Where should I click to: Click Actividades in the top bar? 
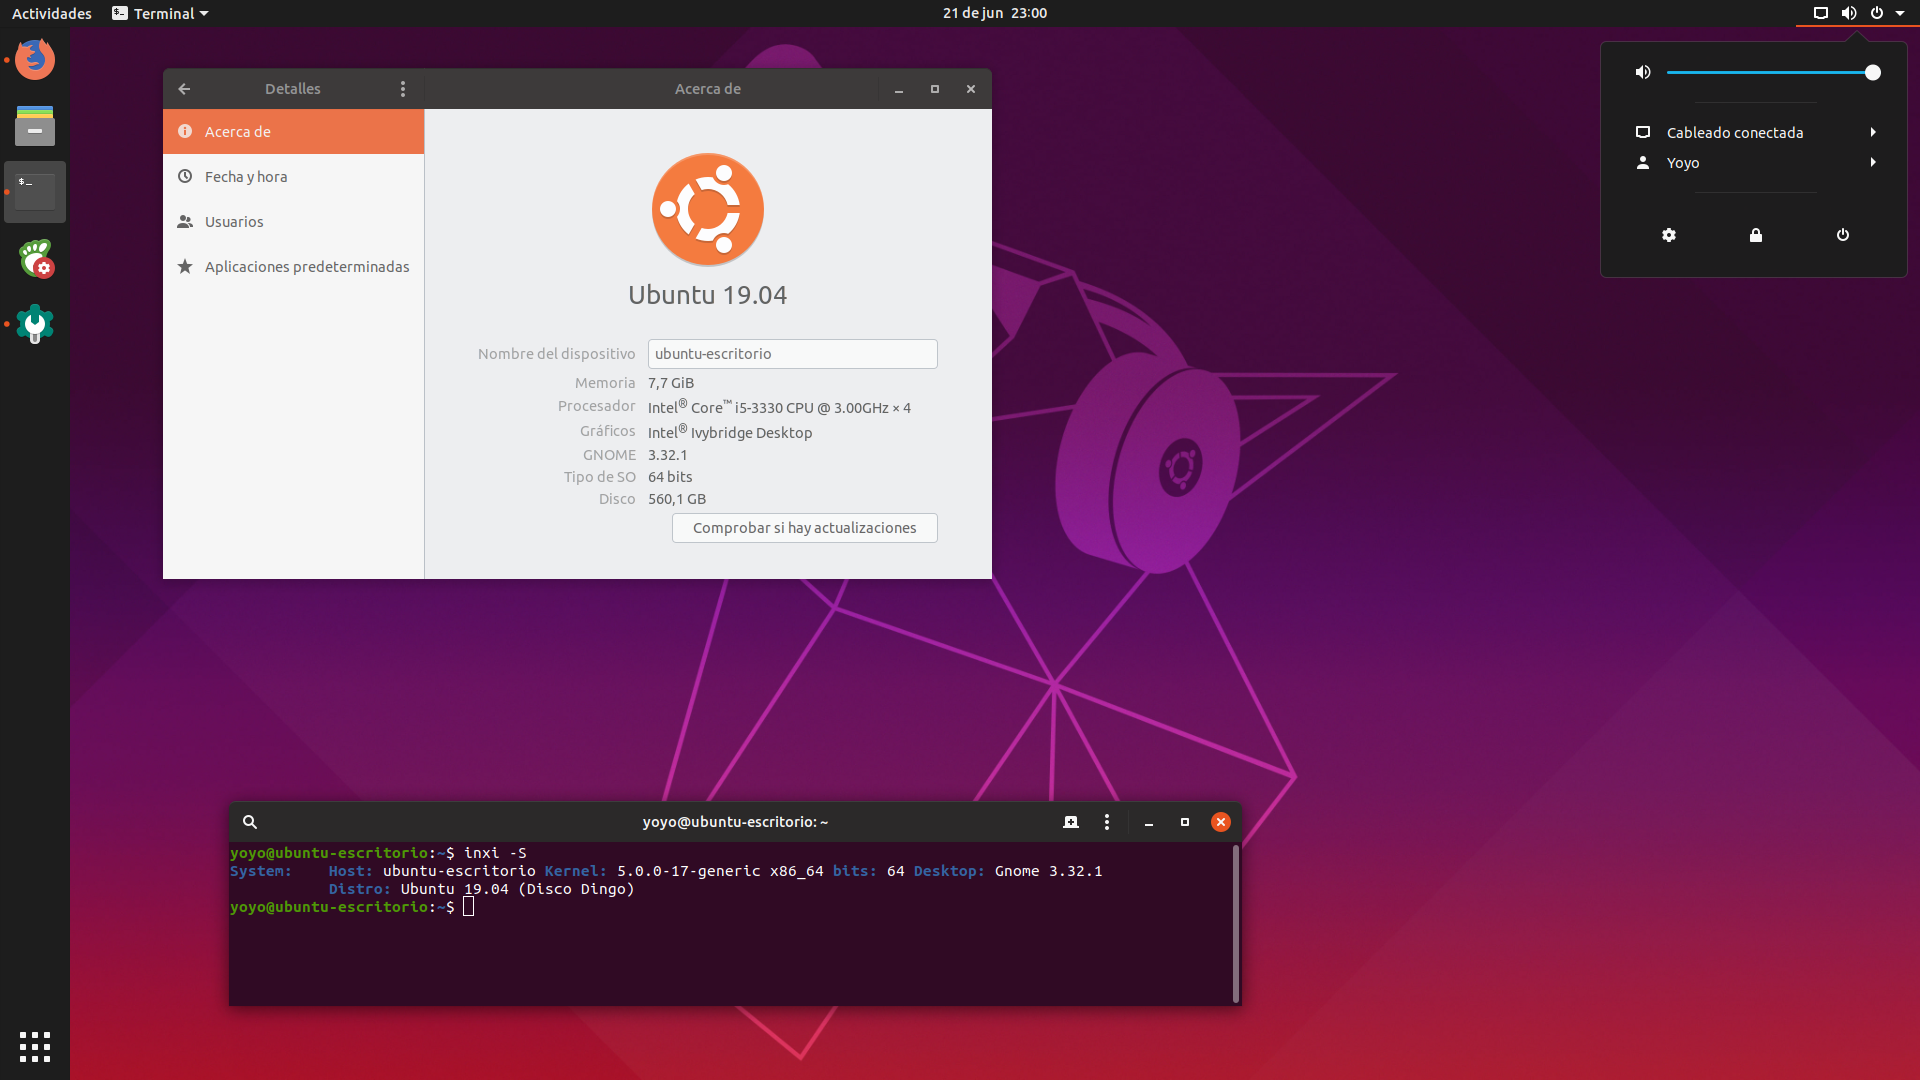click(52, 13)
